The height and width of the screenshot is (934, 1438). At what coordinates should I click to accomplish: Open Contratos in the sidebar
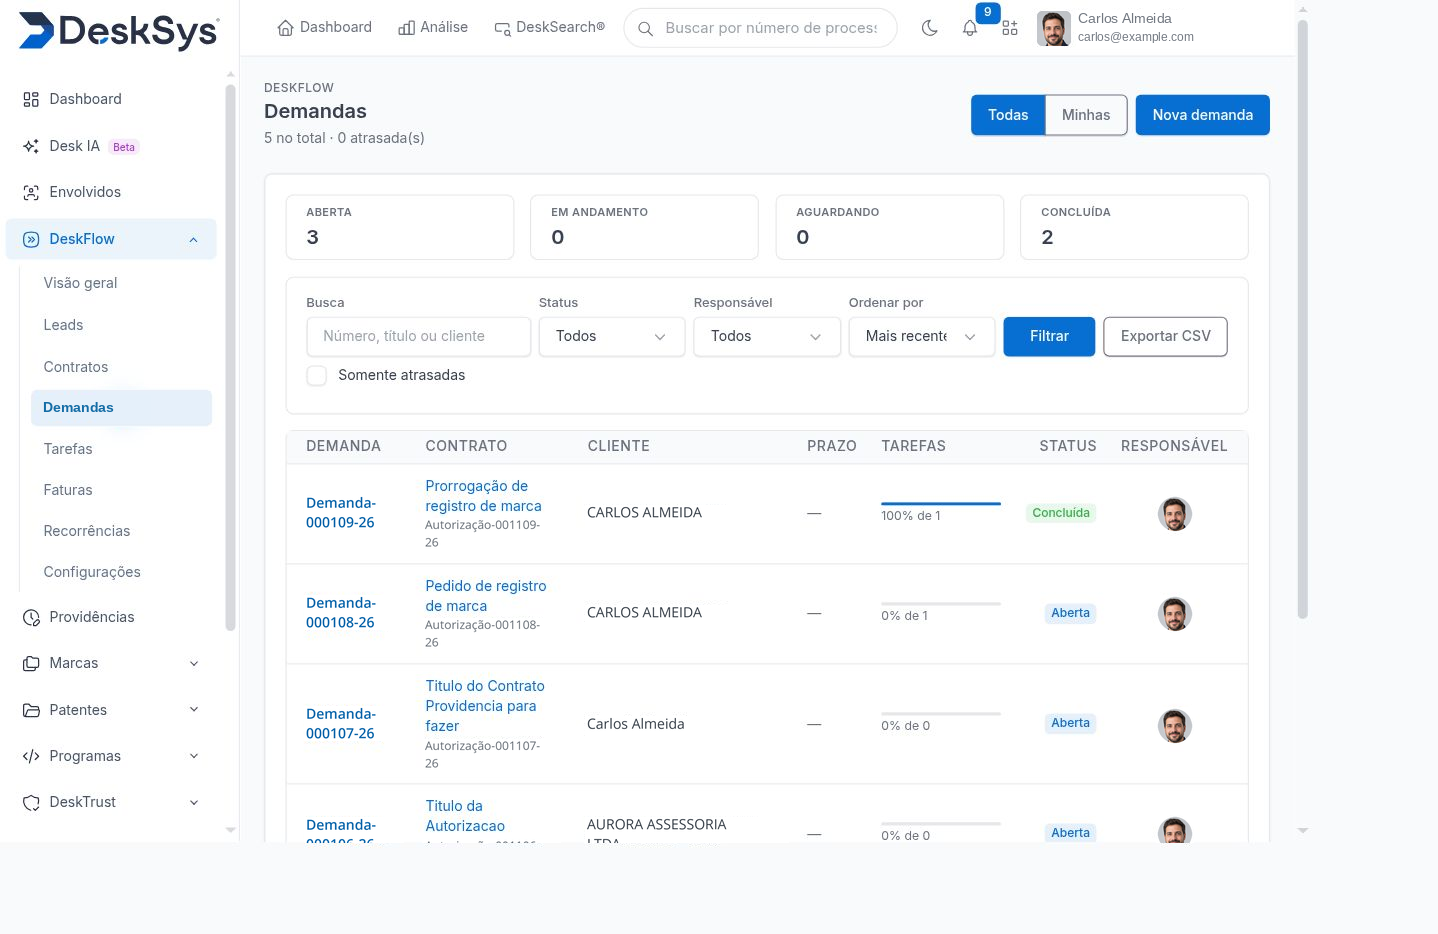point(76,367)
